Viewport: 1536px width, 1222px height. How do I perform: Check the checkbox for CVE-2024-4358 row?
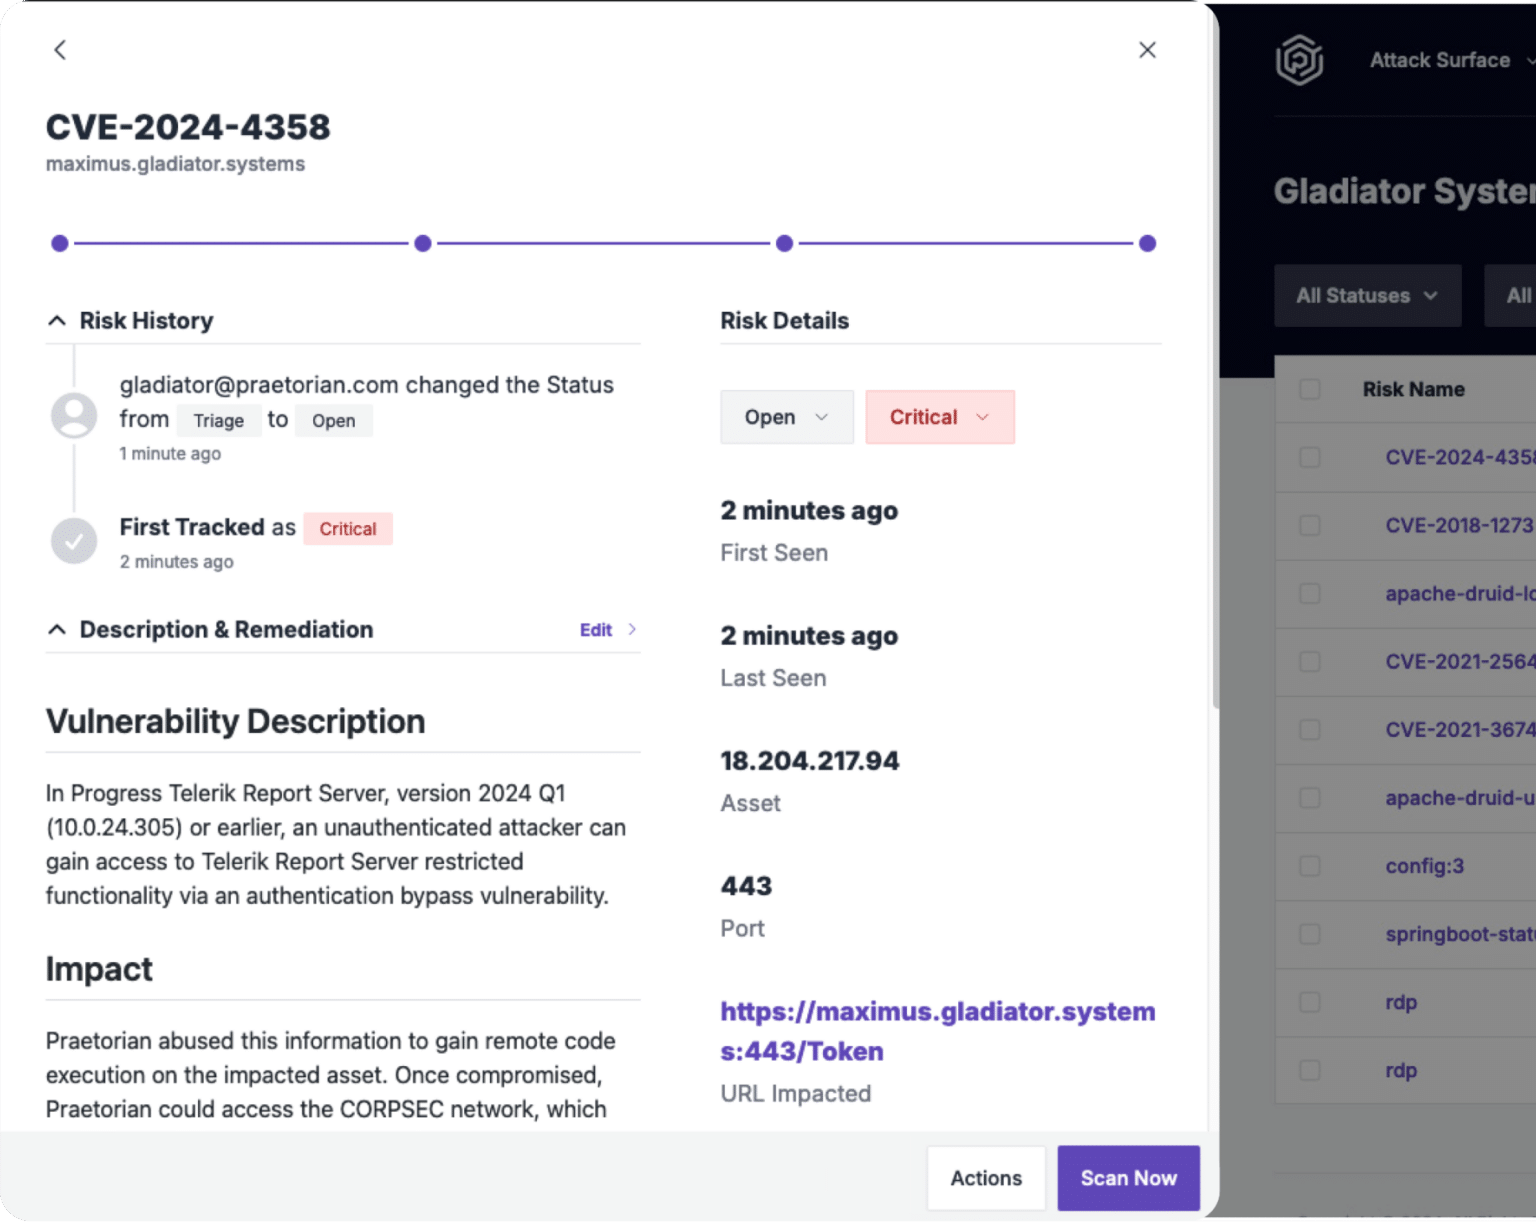[1310, 457]
